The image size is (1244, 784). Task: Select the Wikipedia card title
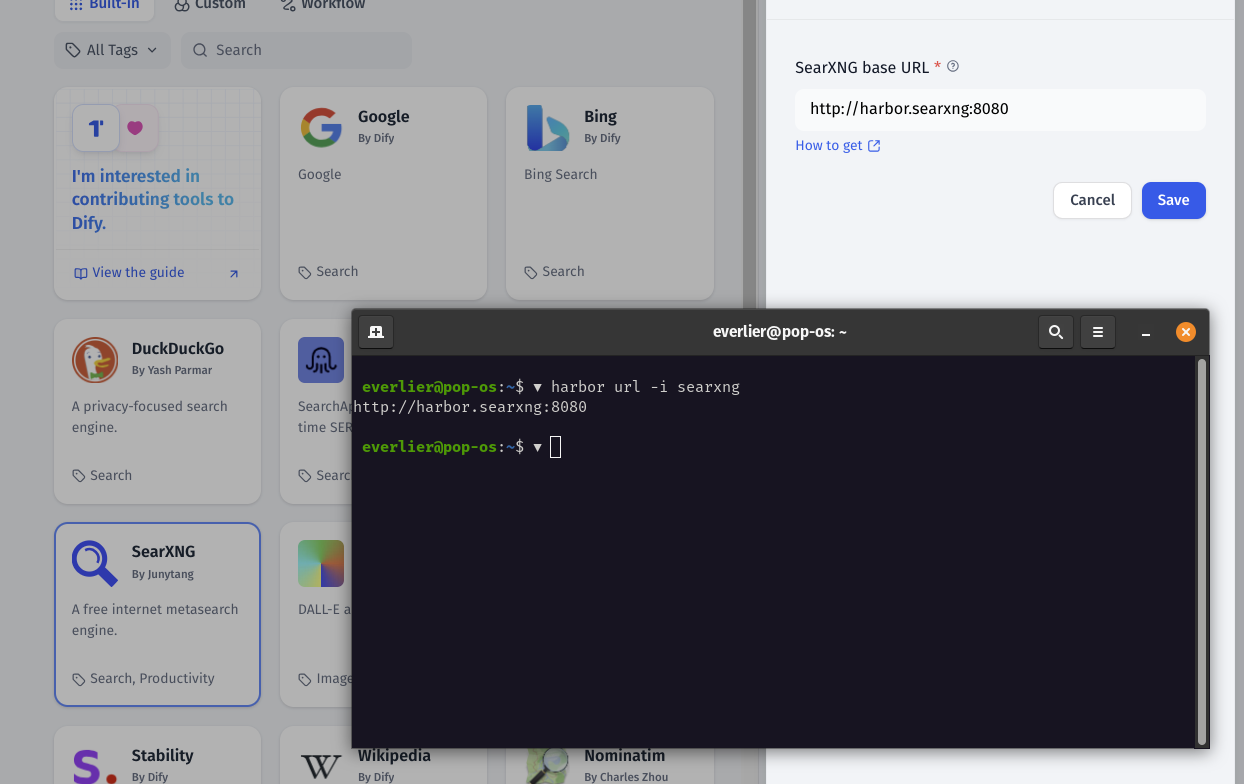[394, 756]
